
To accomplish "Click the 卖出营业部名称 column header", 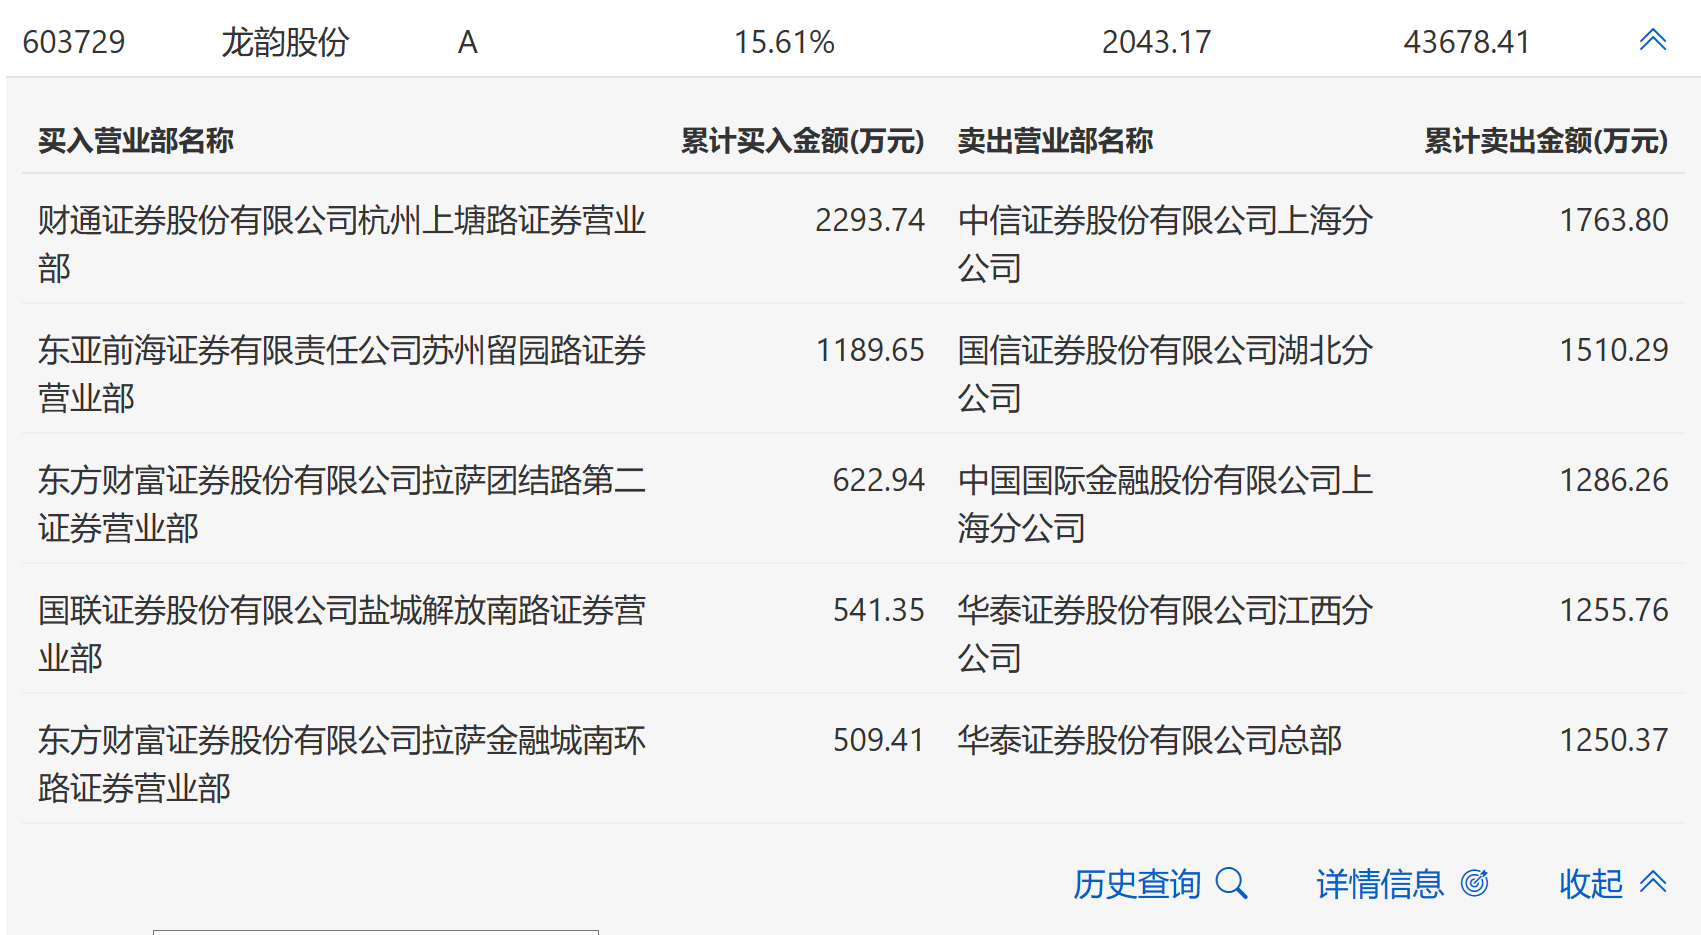I will point(1055,141).
